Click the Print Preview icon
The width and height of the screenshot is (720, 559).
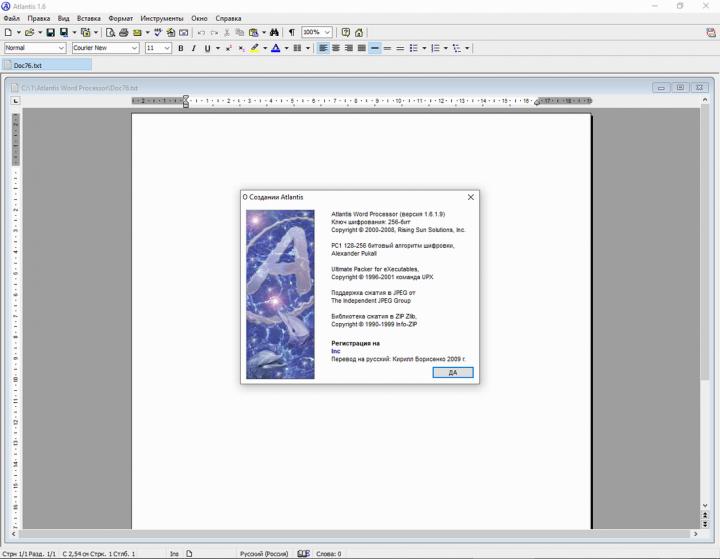[x=110, y=33]
